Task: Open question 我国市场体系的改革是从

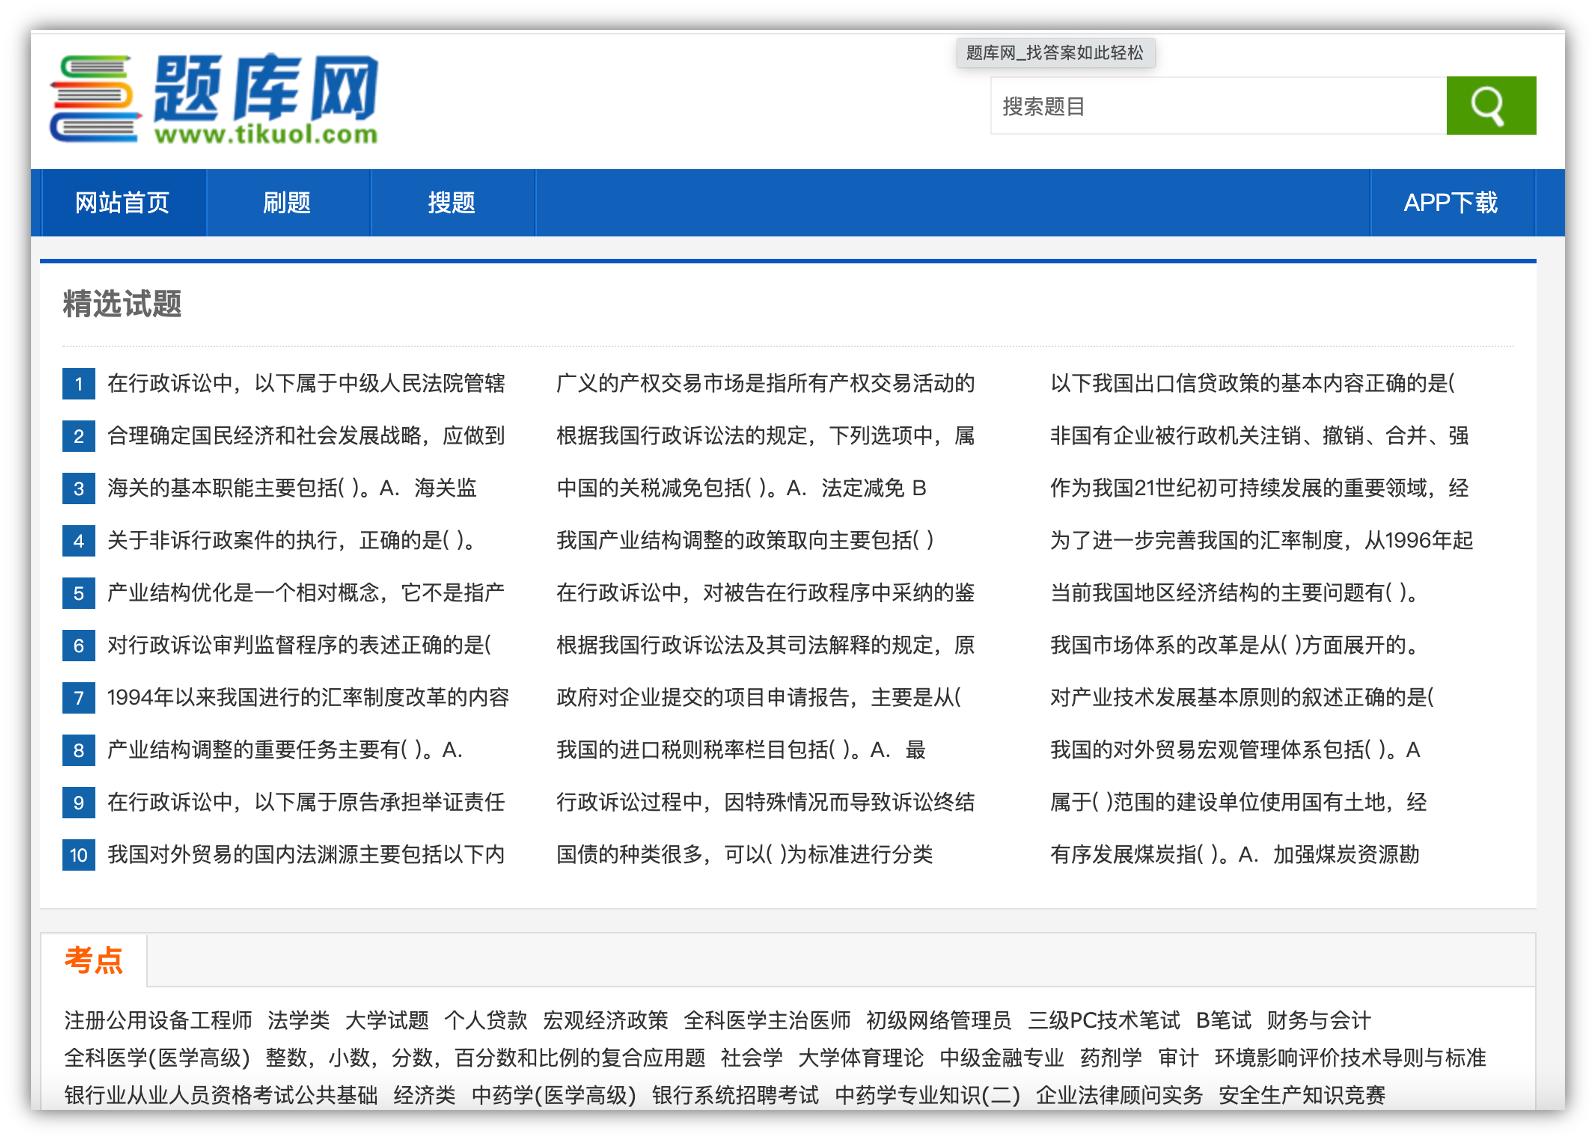Action: click(1236, 645)
